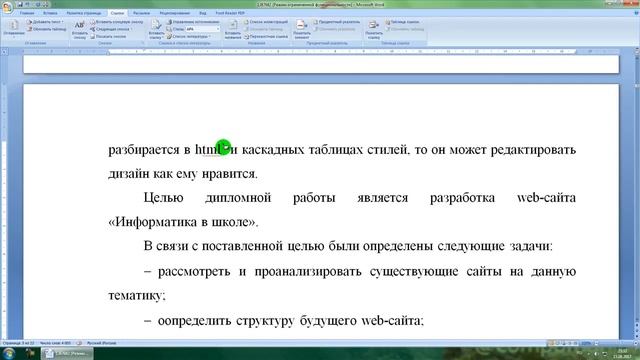Click the zoom percentage in the status bar
The width and height of the screenshot is (640, 360).
(x=586, y=343)
